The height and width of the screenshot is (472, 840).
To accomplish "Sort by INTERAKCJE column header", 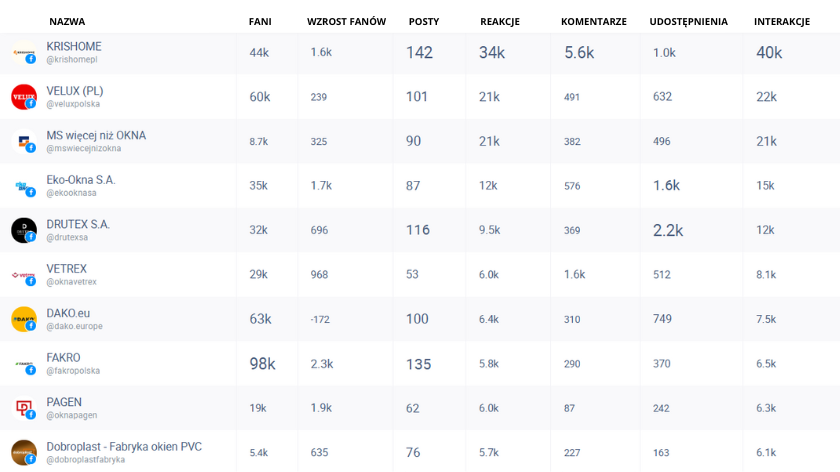I will [782, 21].
